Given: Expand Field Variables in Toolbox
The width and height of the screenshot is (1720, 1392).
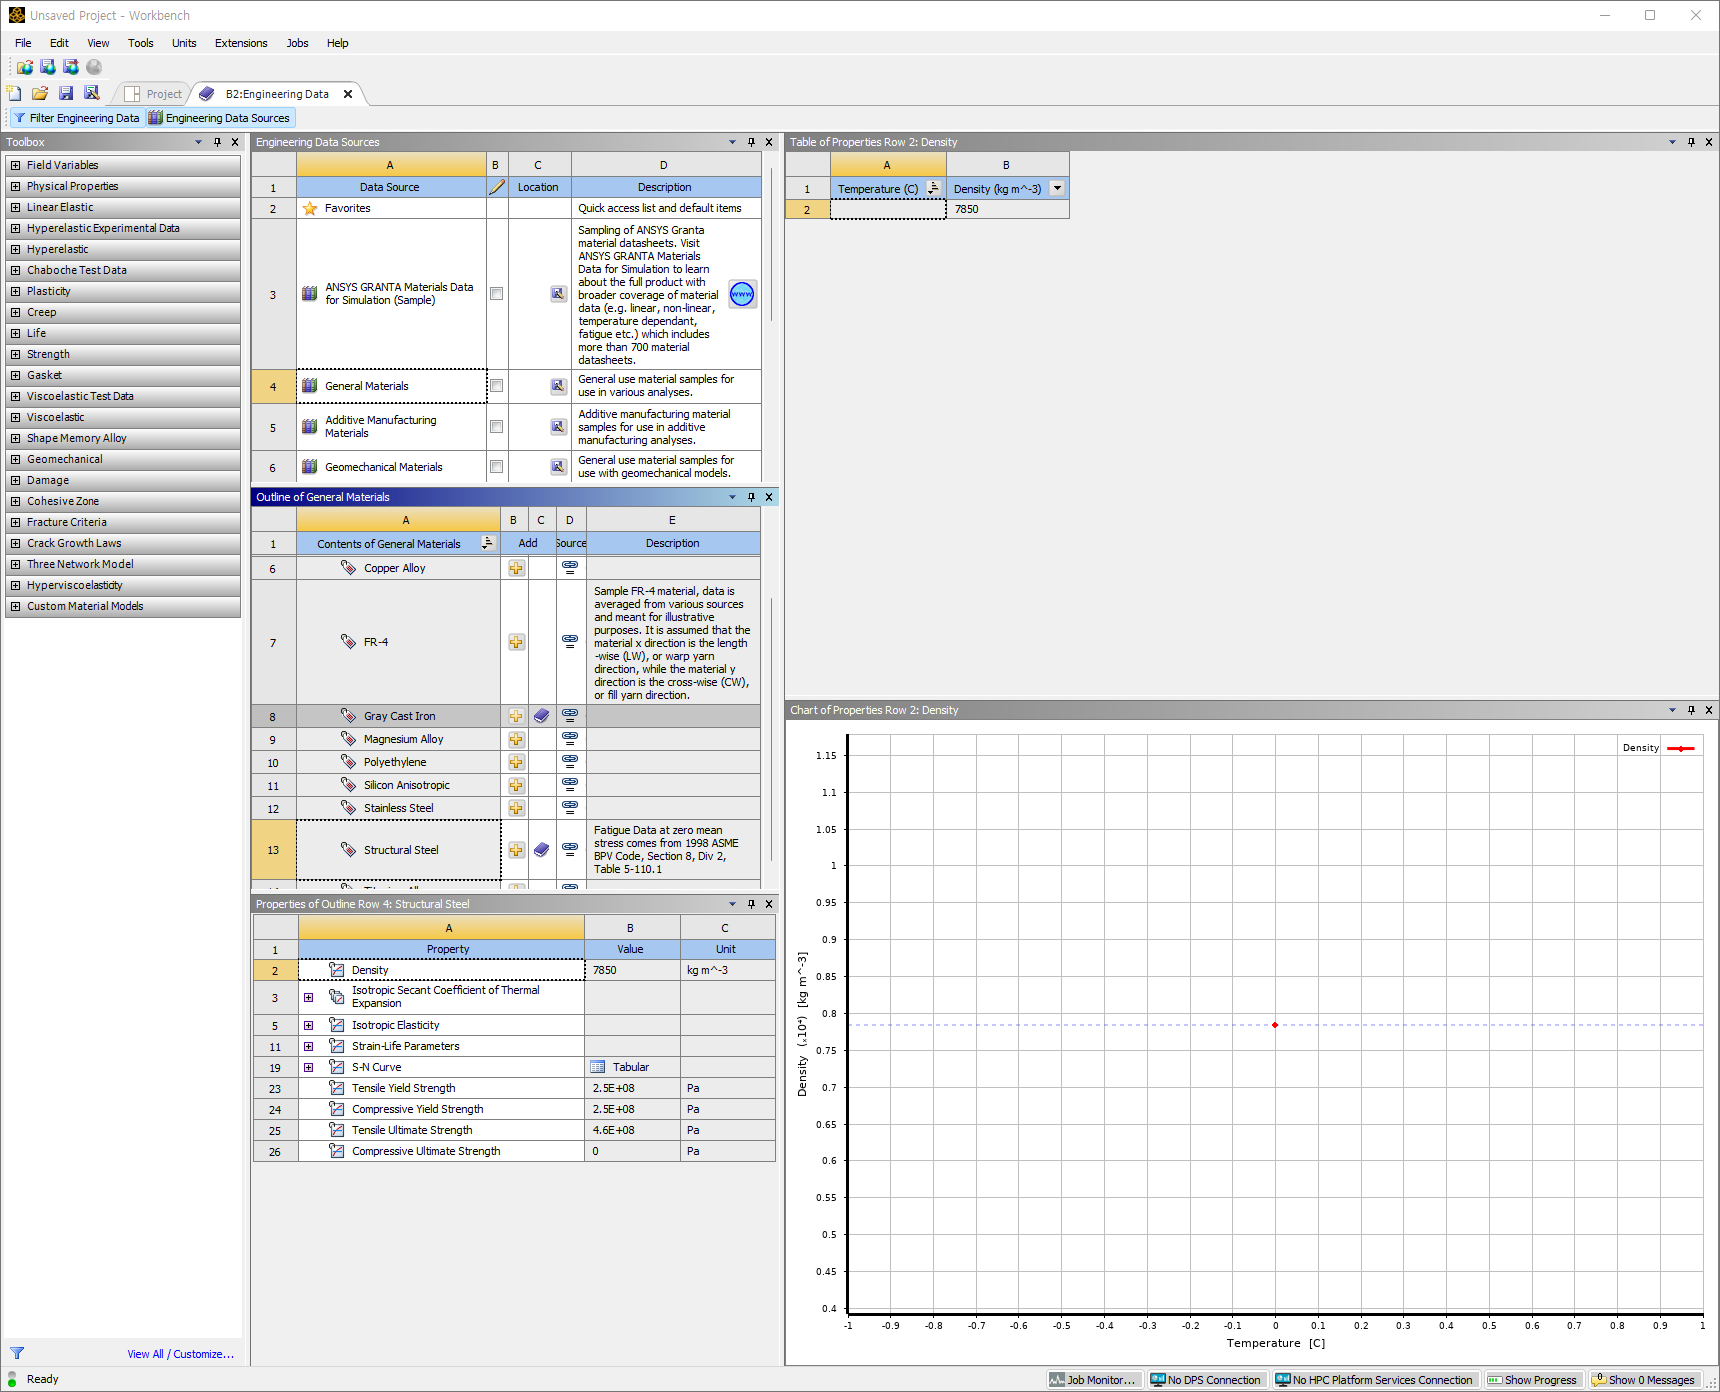Looking at the screenshot, I should coord(15,165).
